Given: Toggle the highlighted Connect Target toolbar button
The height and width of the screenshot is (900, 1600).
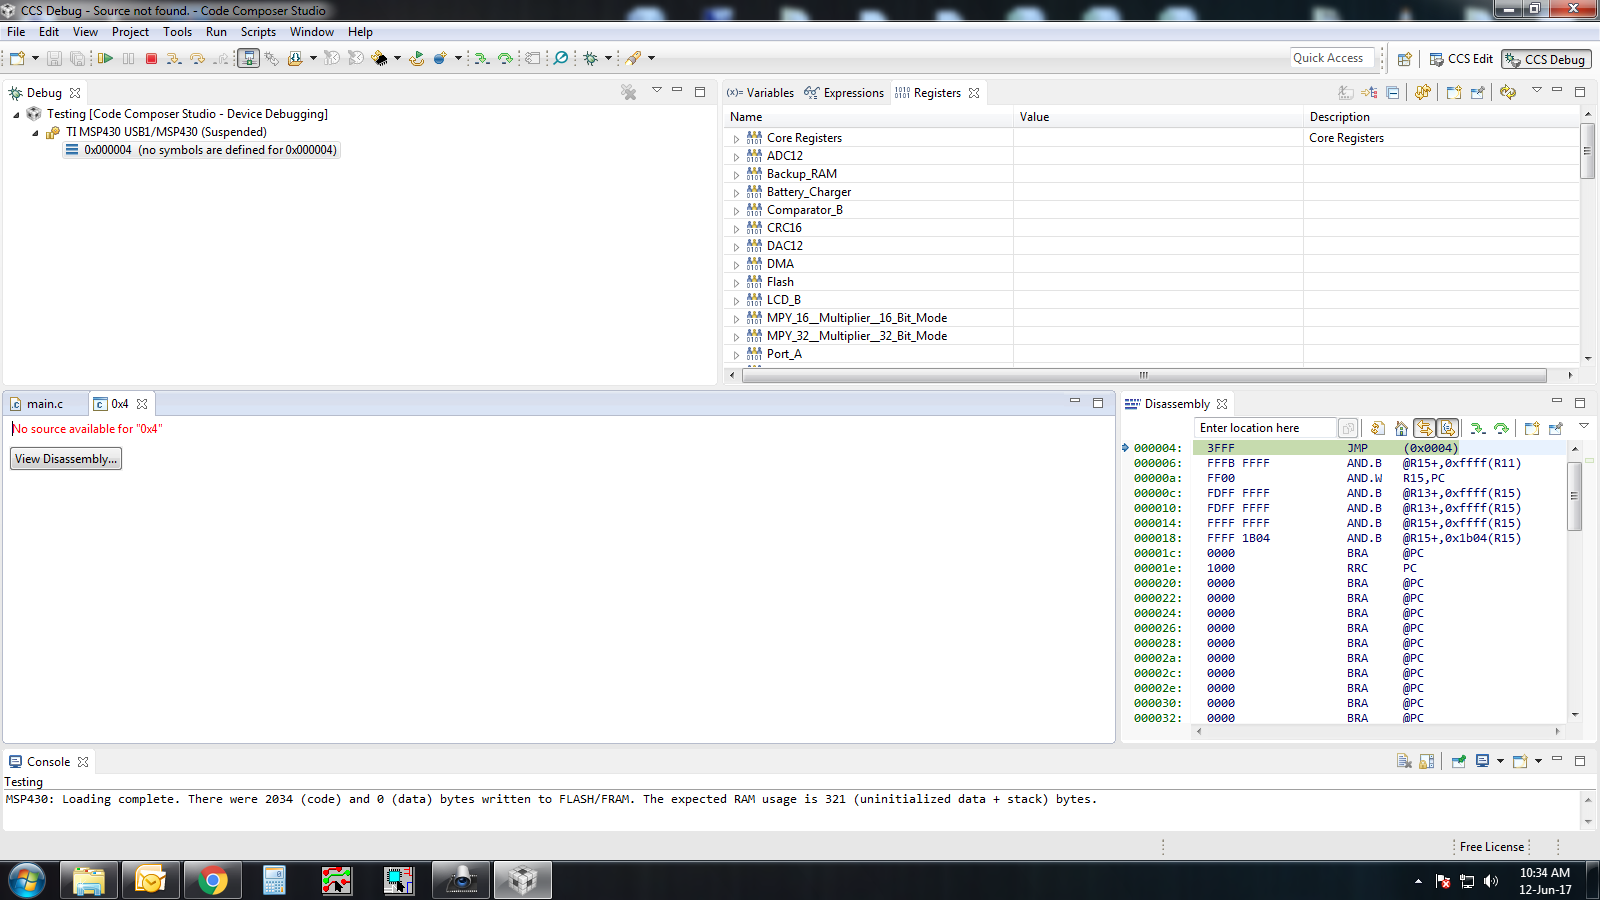Looking at the screenshot, I should tap(248, 58).
